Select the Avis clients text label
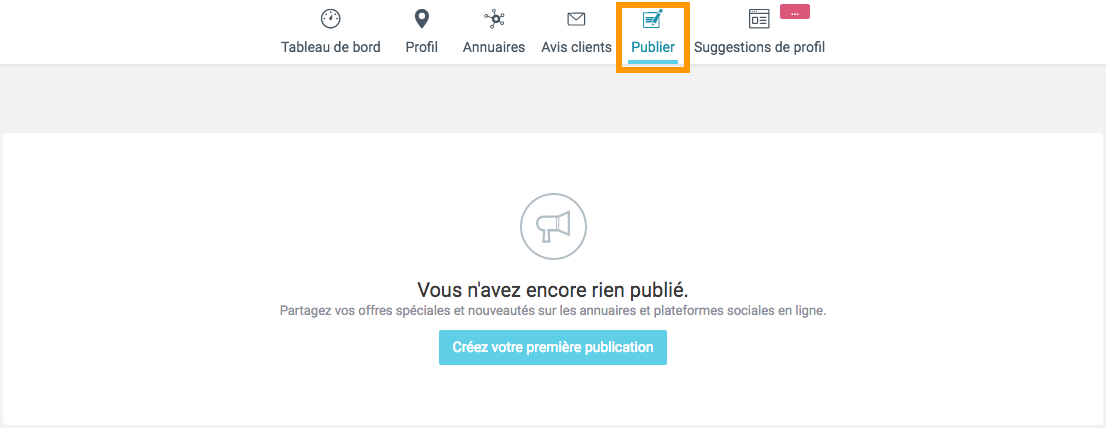This screenshot has height=428, width=1106. pos(576,47)
